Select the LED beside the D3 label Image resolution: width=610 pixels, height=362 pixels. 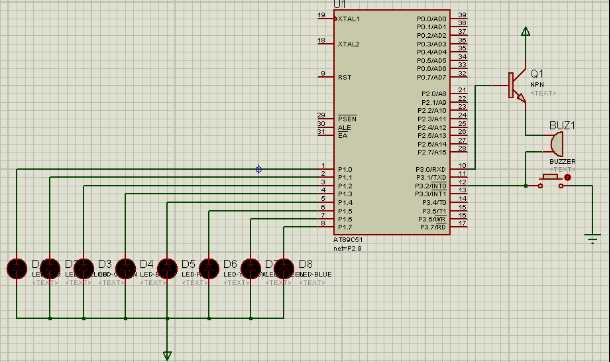(x=84, y=268)
